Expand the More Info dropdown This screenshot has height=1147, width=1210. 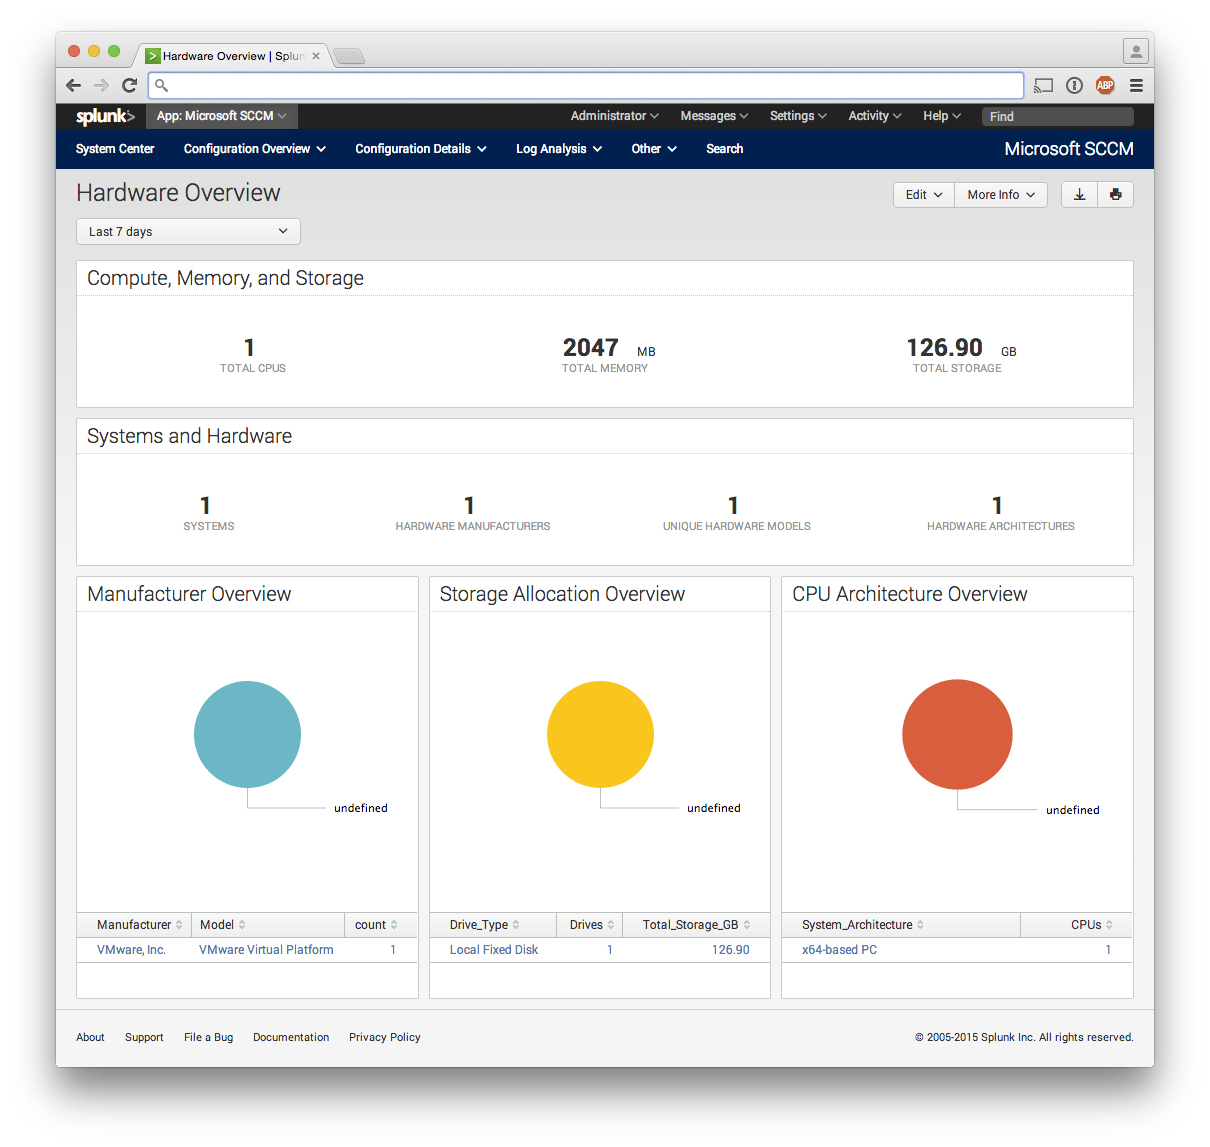1001,195
